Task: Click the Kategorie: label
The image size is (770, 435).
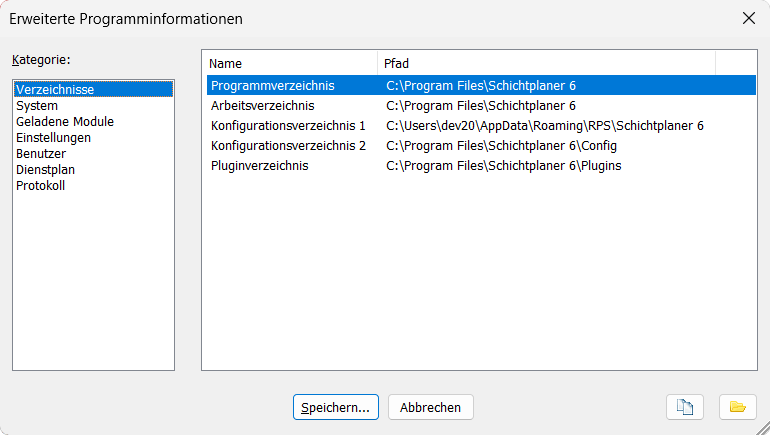Action: 41,60
